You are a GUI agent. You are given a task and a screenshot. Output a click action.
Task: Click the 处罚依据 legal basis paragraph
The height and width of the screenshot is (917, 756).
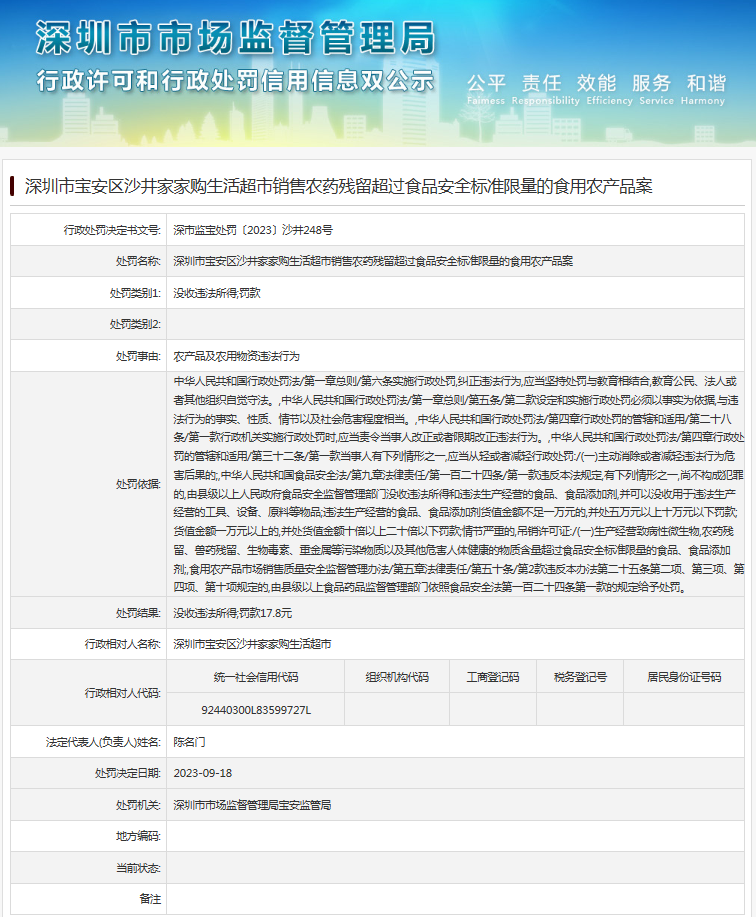pos(458,484)
